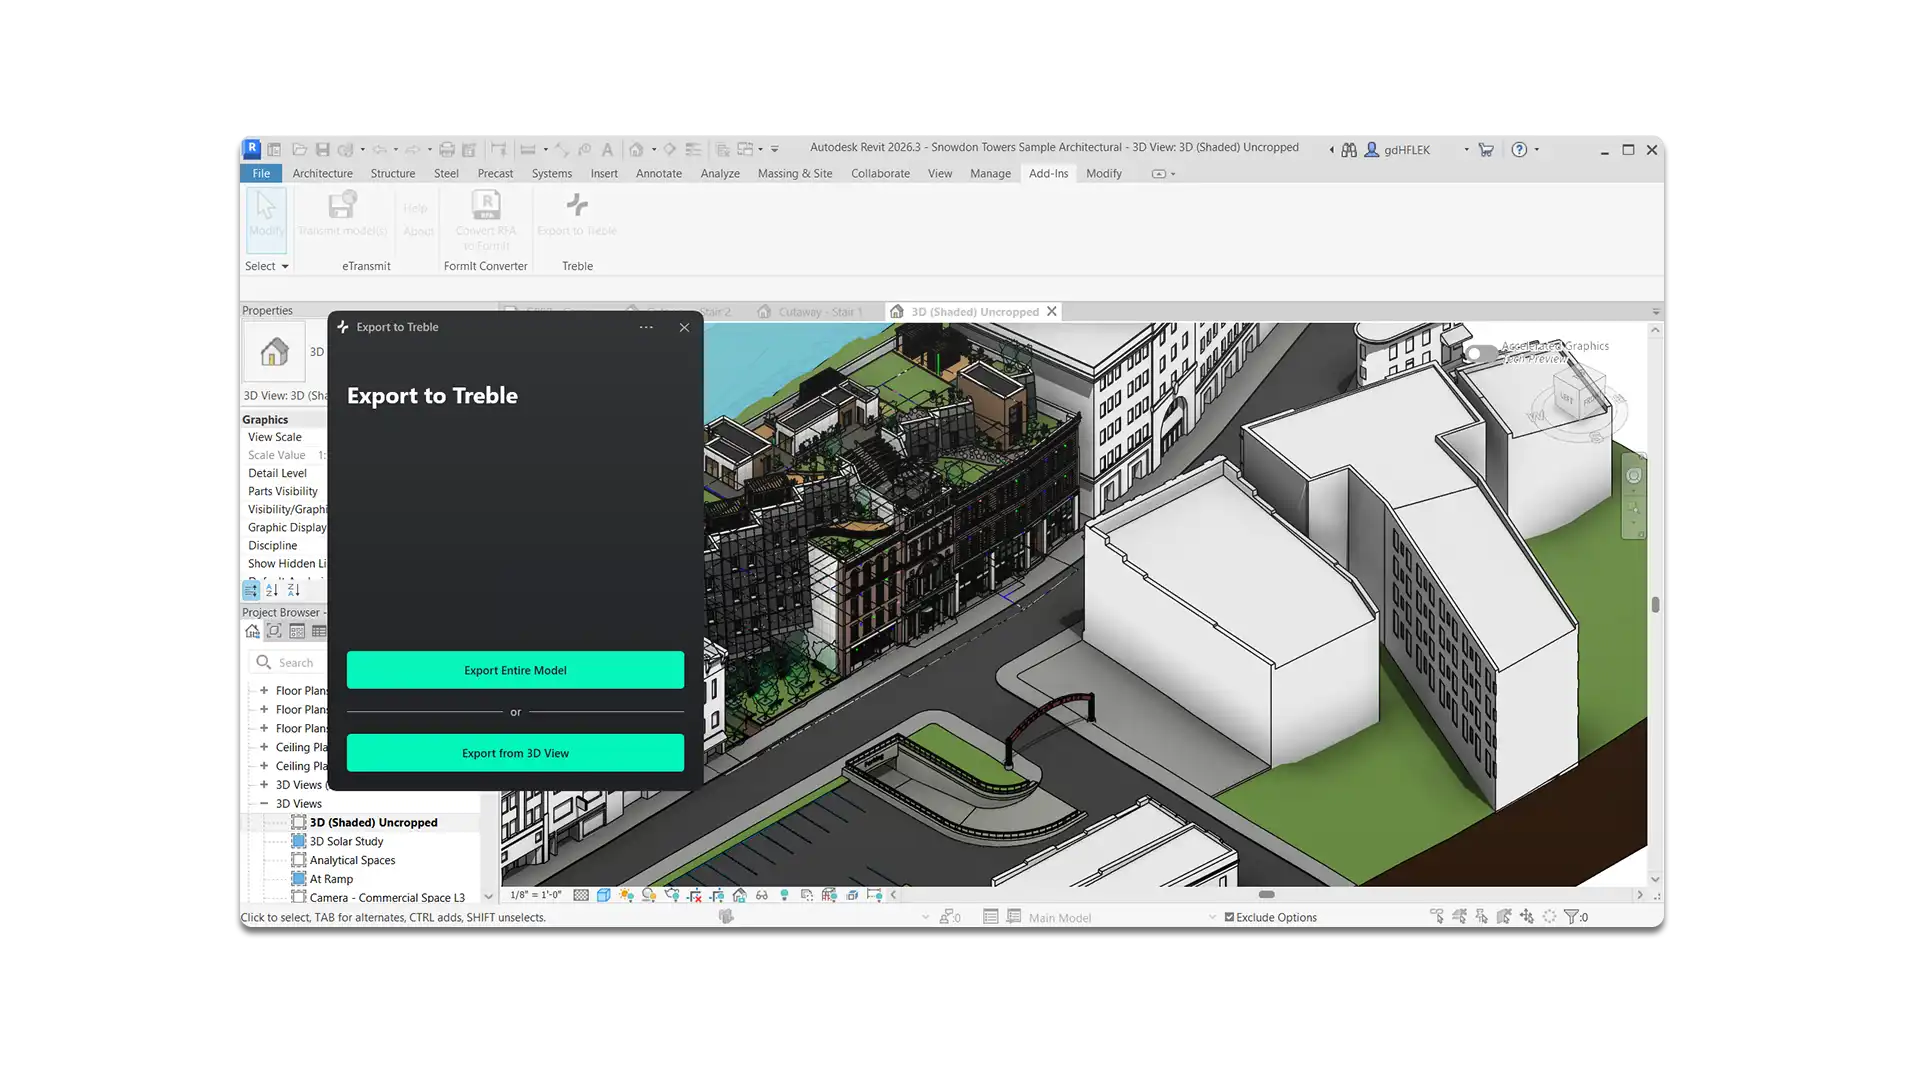Expand the 3D Views collapsed tree node

tap(264, 785)
